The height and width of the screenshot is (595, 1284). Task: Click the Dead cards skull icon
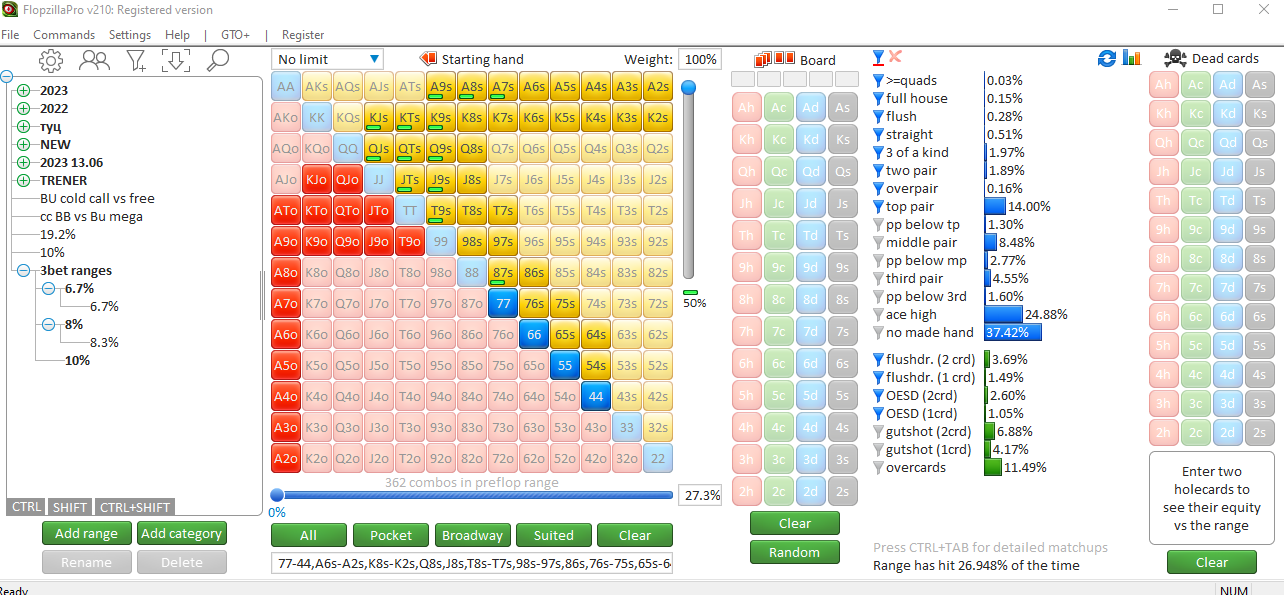pyautogui.click(x=1175, y=59)
